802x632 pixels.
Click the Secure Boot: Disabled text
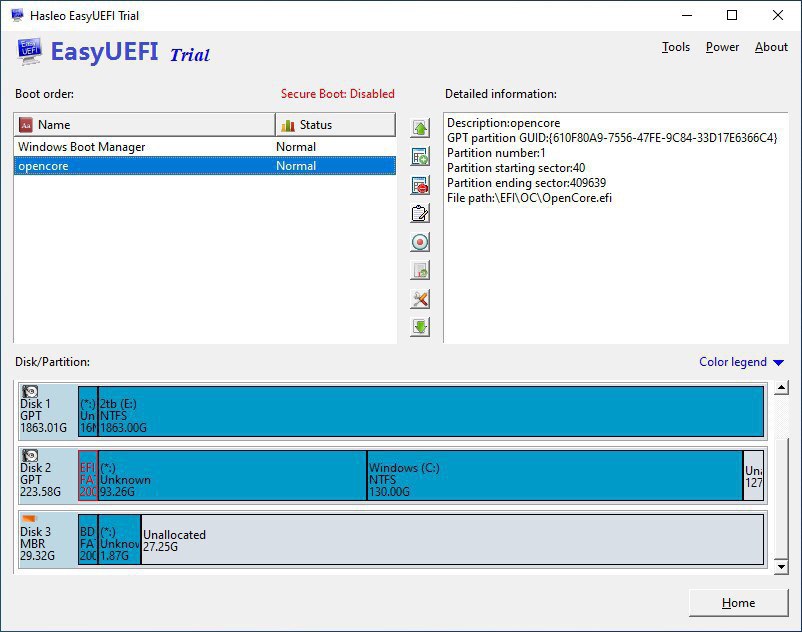click(338, 94)
